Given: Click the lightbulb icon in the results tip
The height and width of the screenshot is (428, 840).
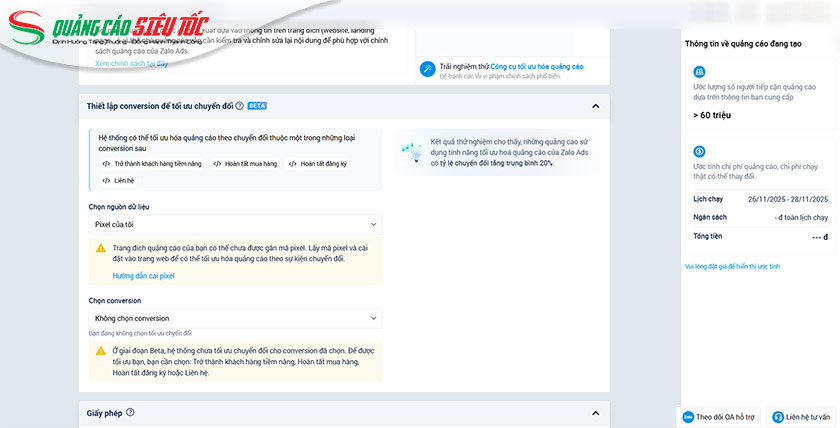Looking at the screenshot, I should click(x=411, y=150).
